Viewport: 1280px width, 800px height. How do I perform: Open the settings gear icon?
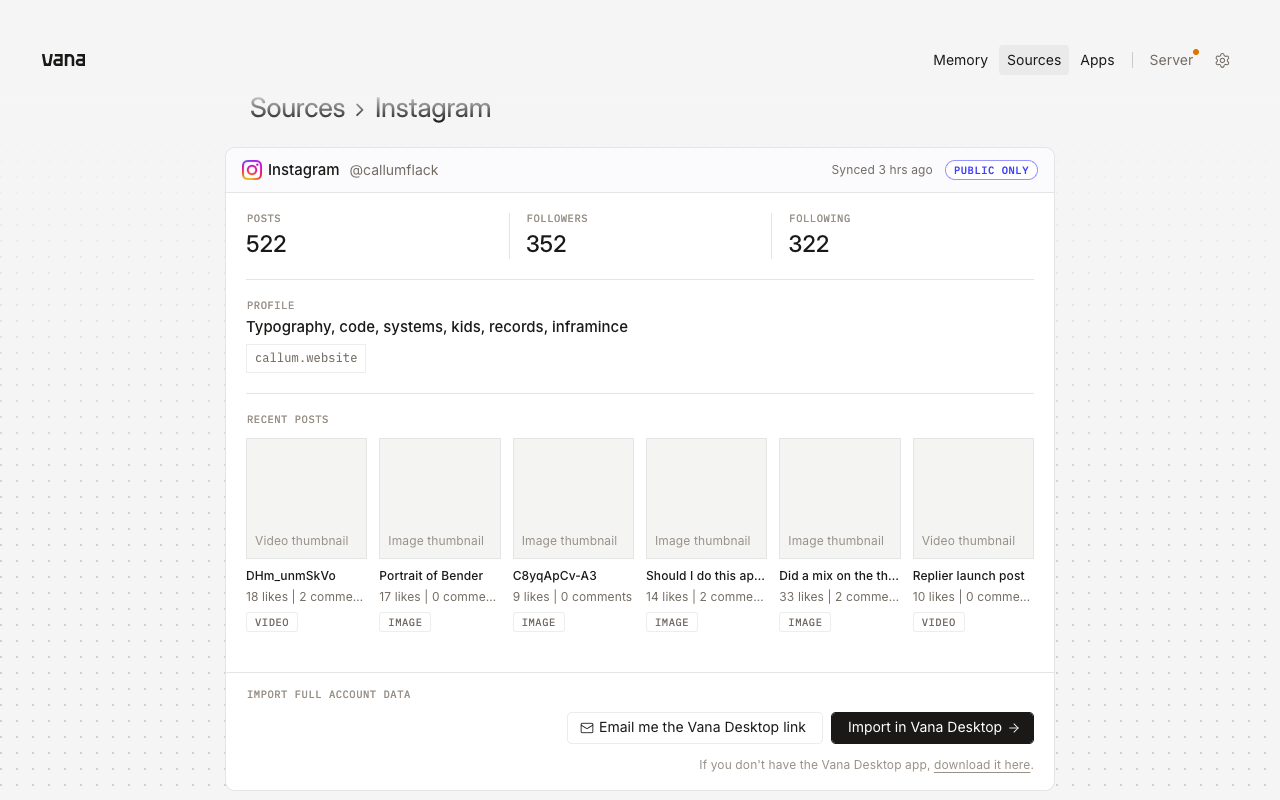pos(1222,60)
